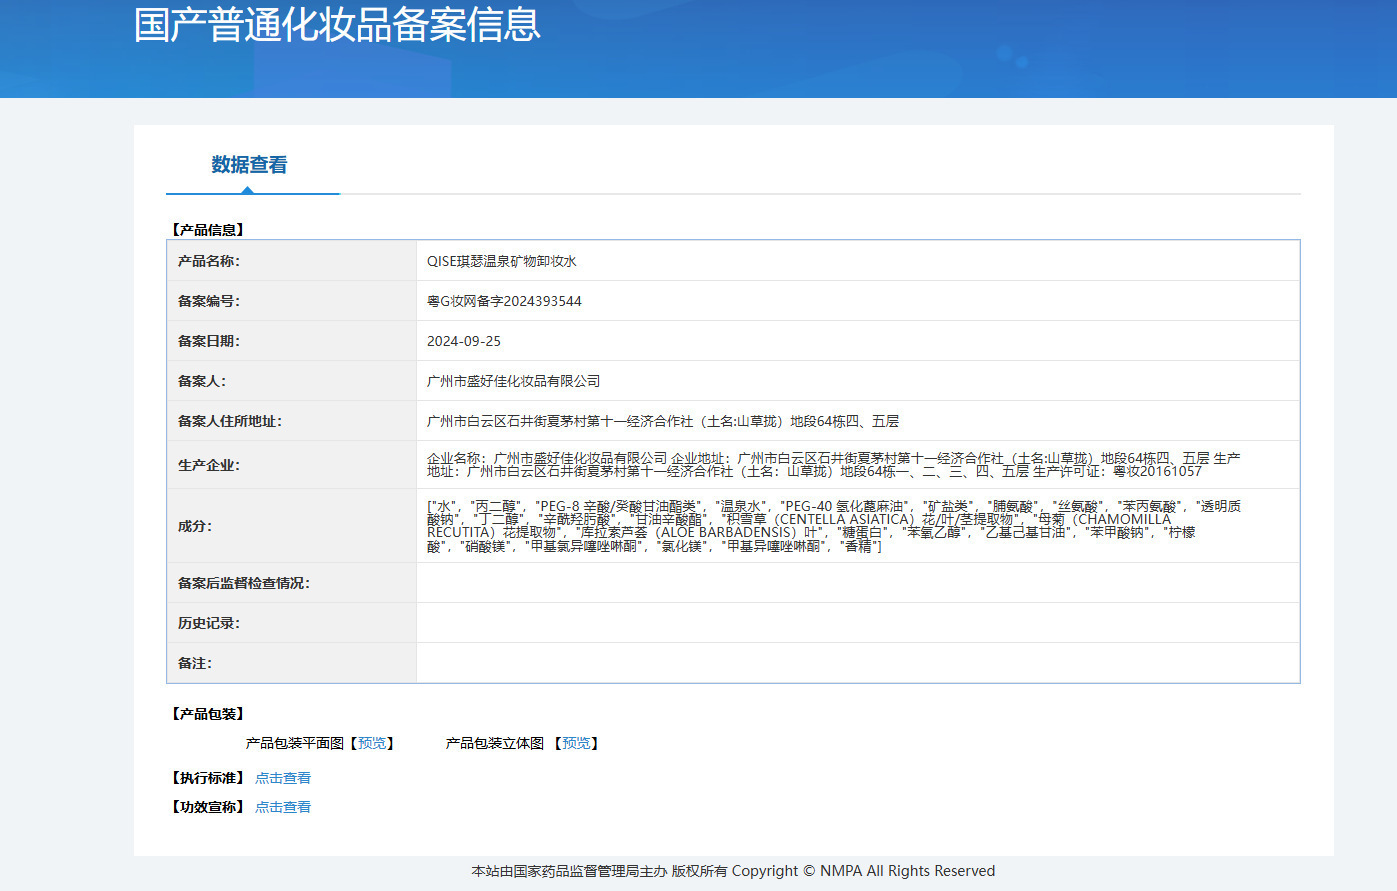Preview the 产品包装立体图 image
This screenshot has height=891, width=1397.
click(576, 743)
